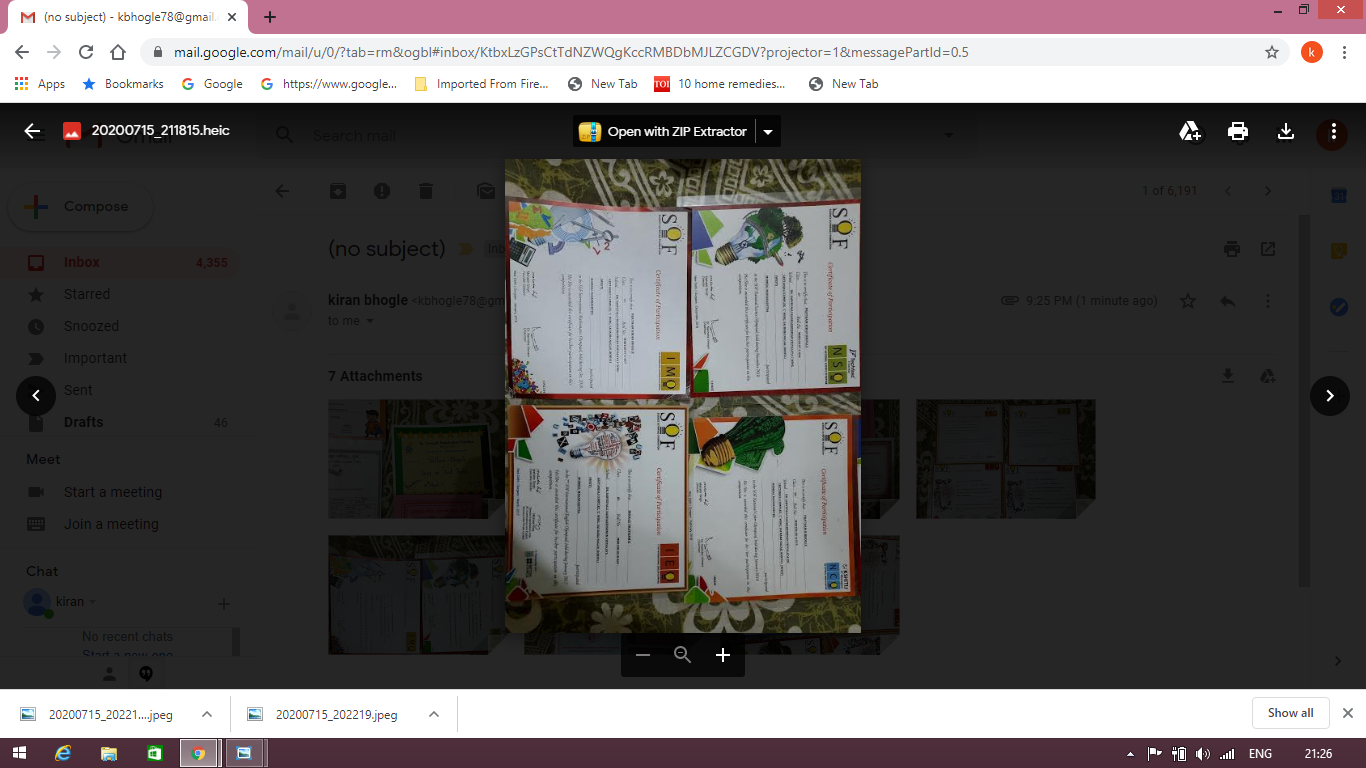Show hidden tray icons arrow
Image resolution: width=1366 pixels, height=768 pixels.
(x=1130, y=754)
